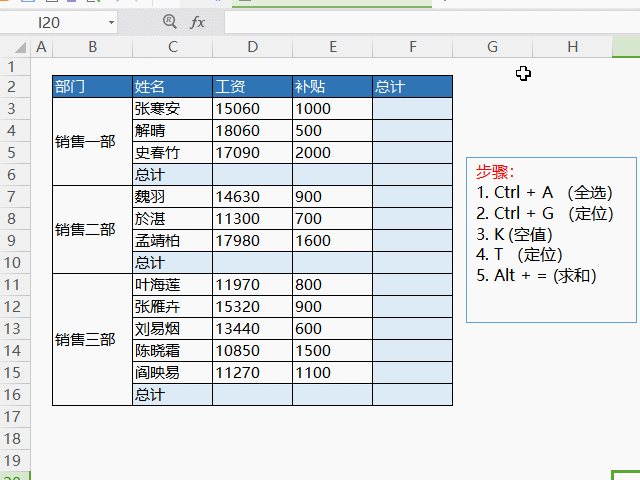Click name cell 陈晓霜
Image resolution: width=640 pixels, height=480 pixels.
[x=173, y=351]
